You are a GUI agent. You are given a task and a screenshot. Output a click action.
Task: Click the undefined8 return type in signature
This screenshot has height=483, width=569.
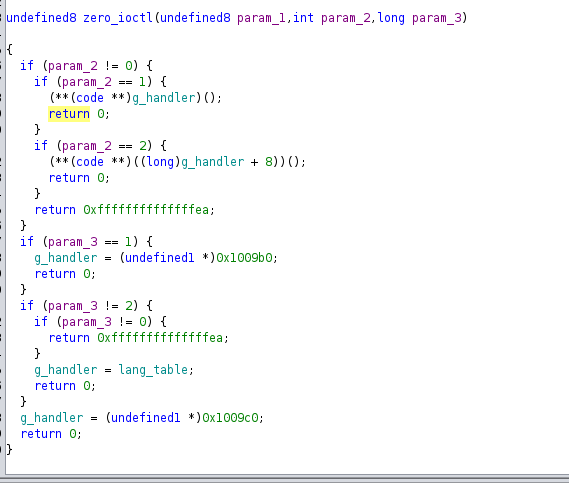click(x=41, y=17)
